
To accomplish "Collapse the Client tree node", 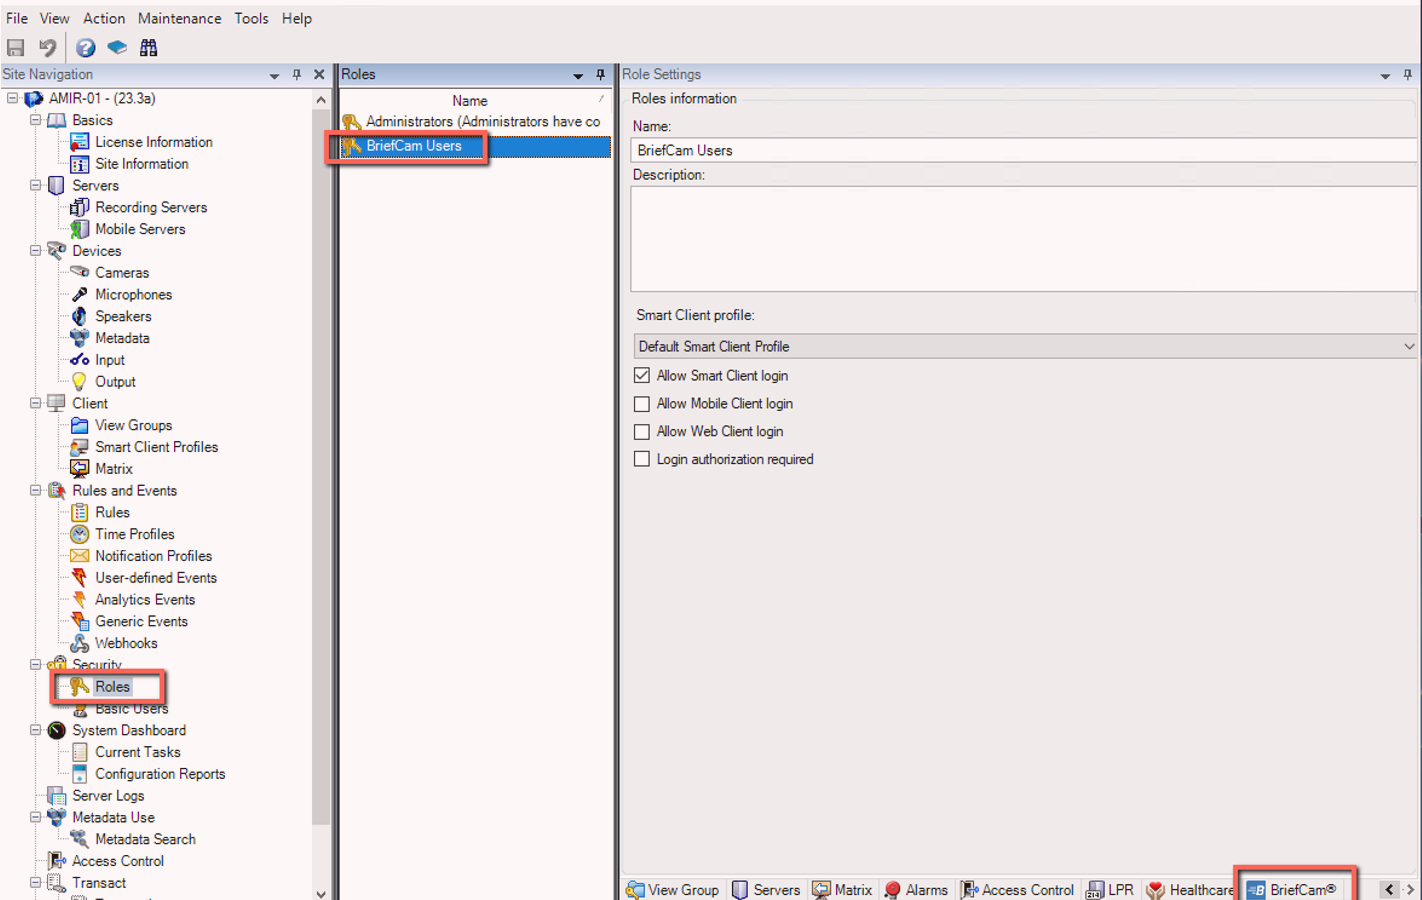I will point(36,403).
